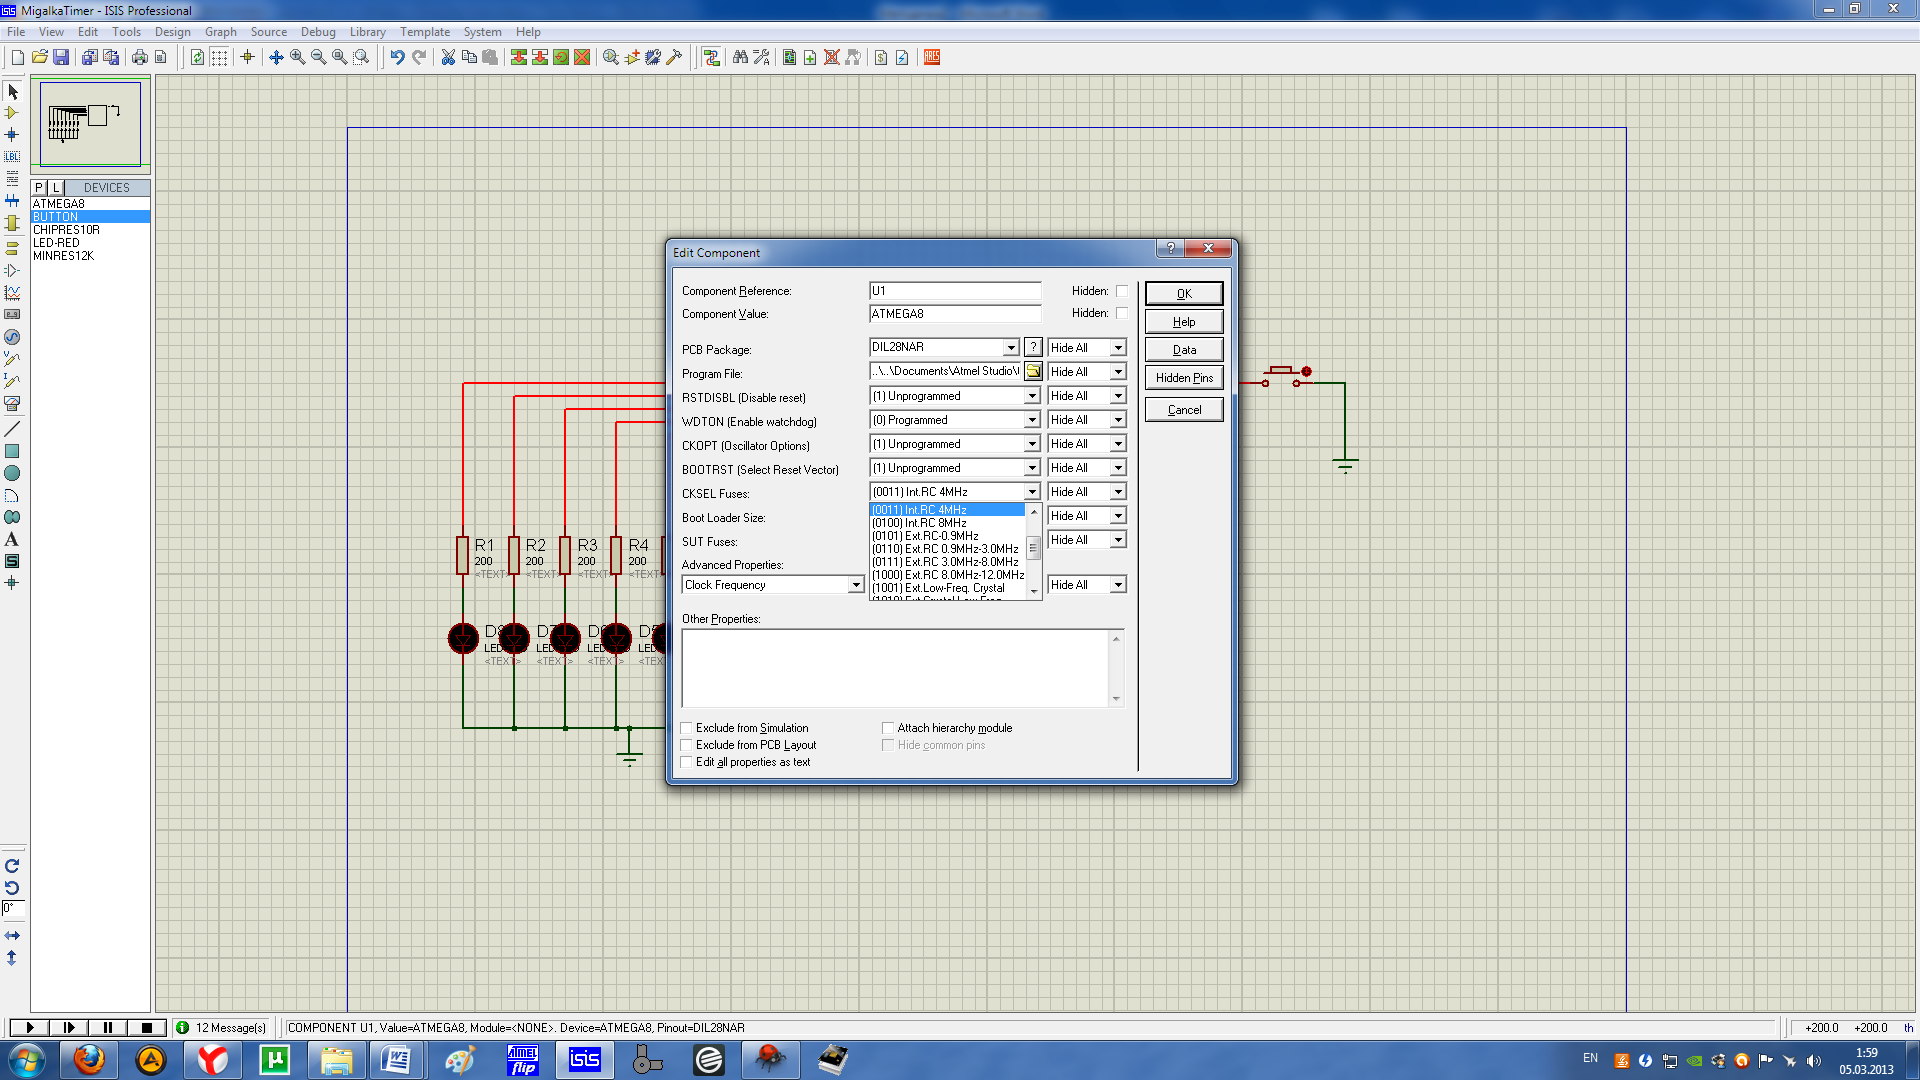This screenshot has height=1080, width=1920.
Task: Toggle Hidden checkbox for Component Reference
Action: coord(1121,291)
